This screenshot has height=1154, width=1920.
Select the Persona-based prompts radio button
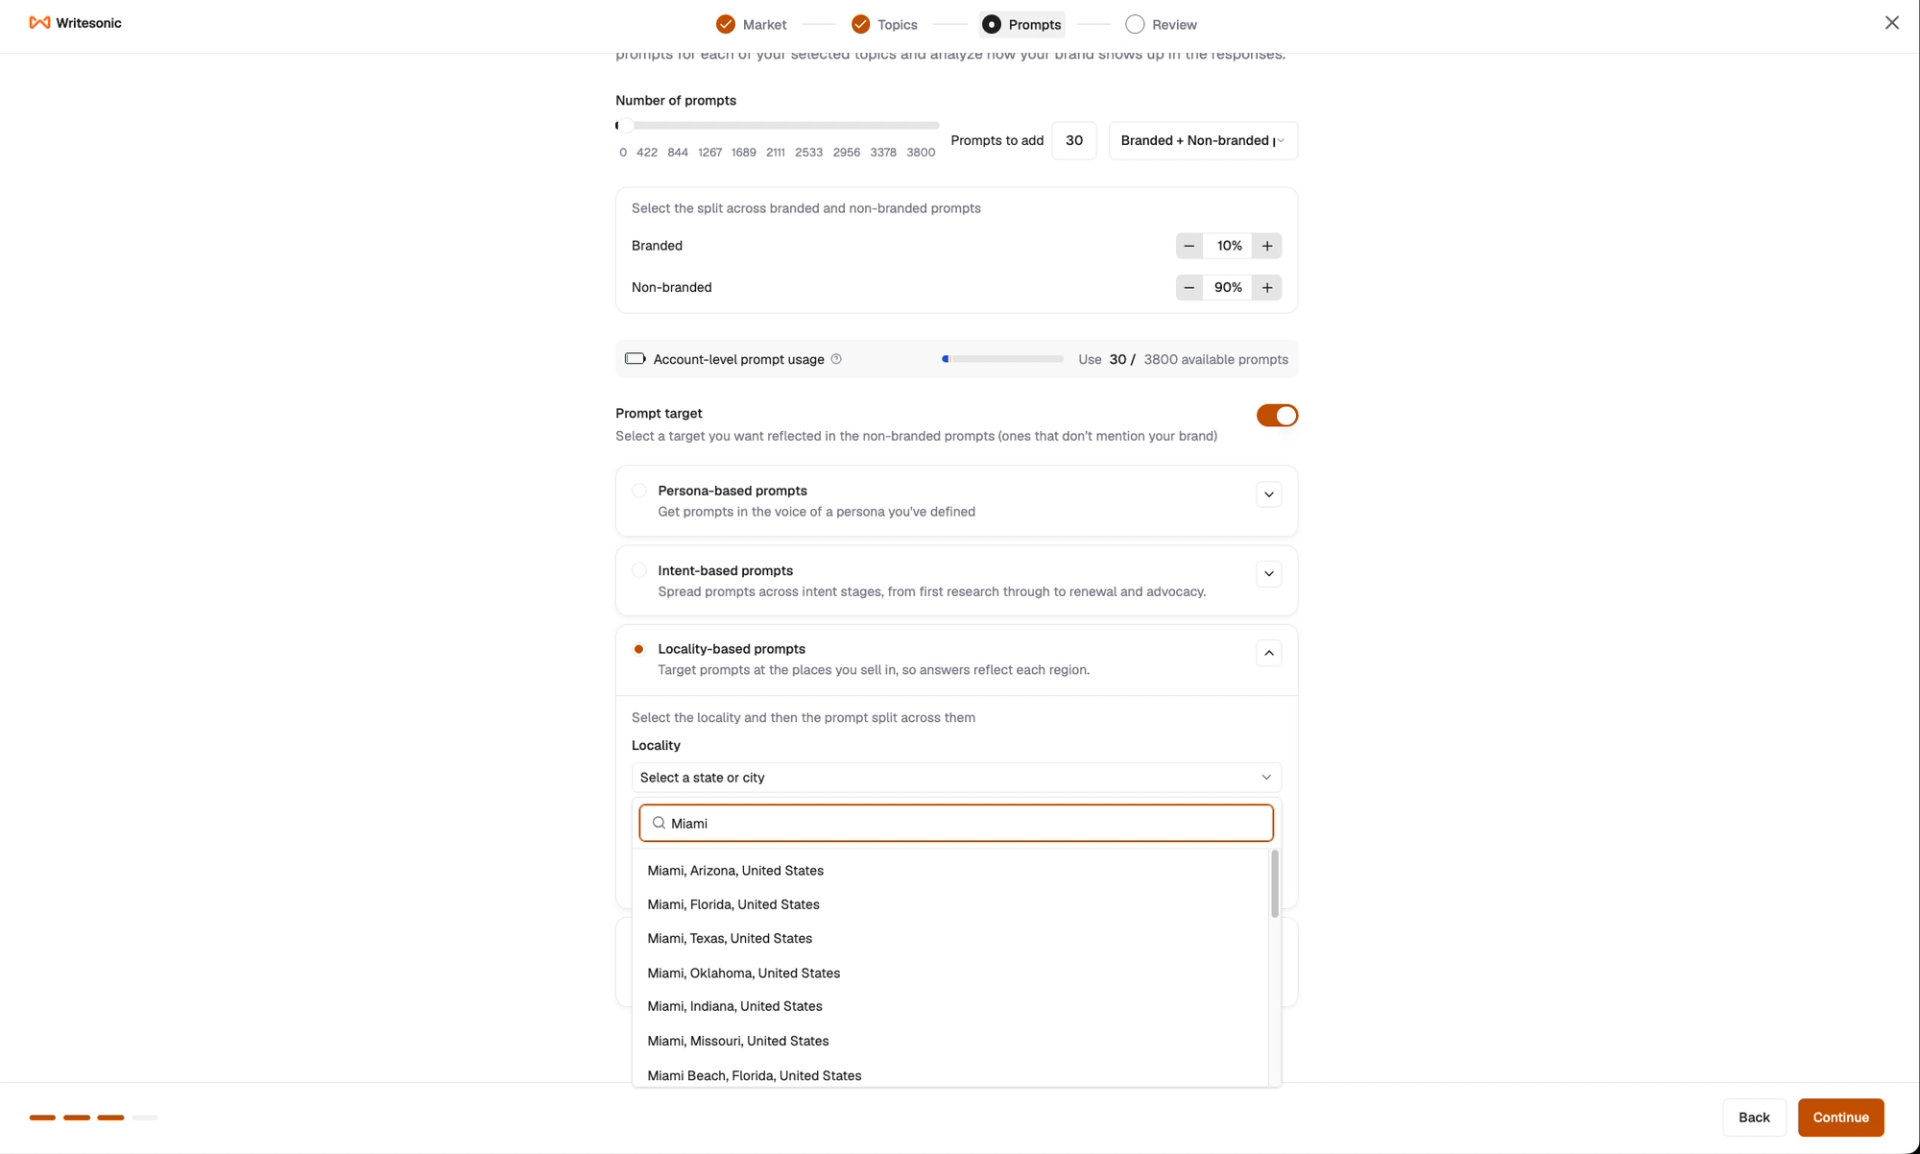pos(639,491)
